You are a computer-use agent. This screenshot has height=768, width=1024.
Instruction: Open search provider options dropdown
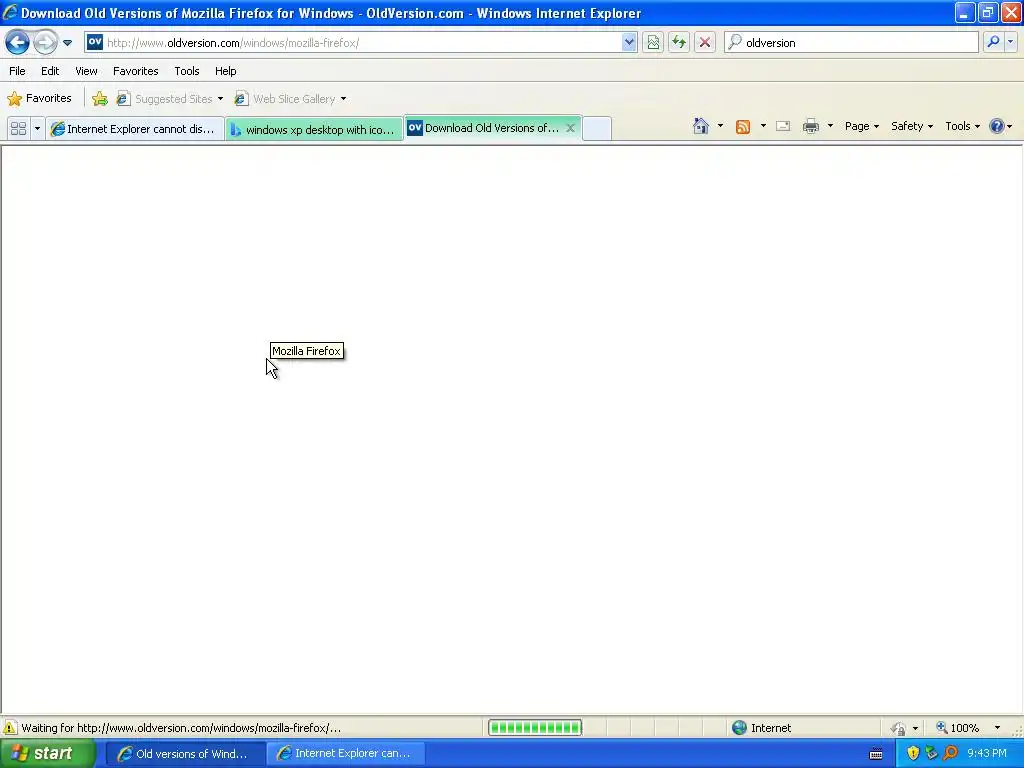click(1010, 42)
